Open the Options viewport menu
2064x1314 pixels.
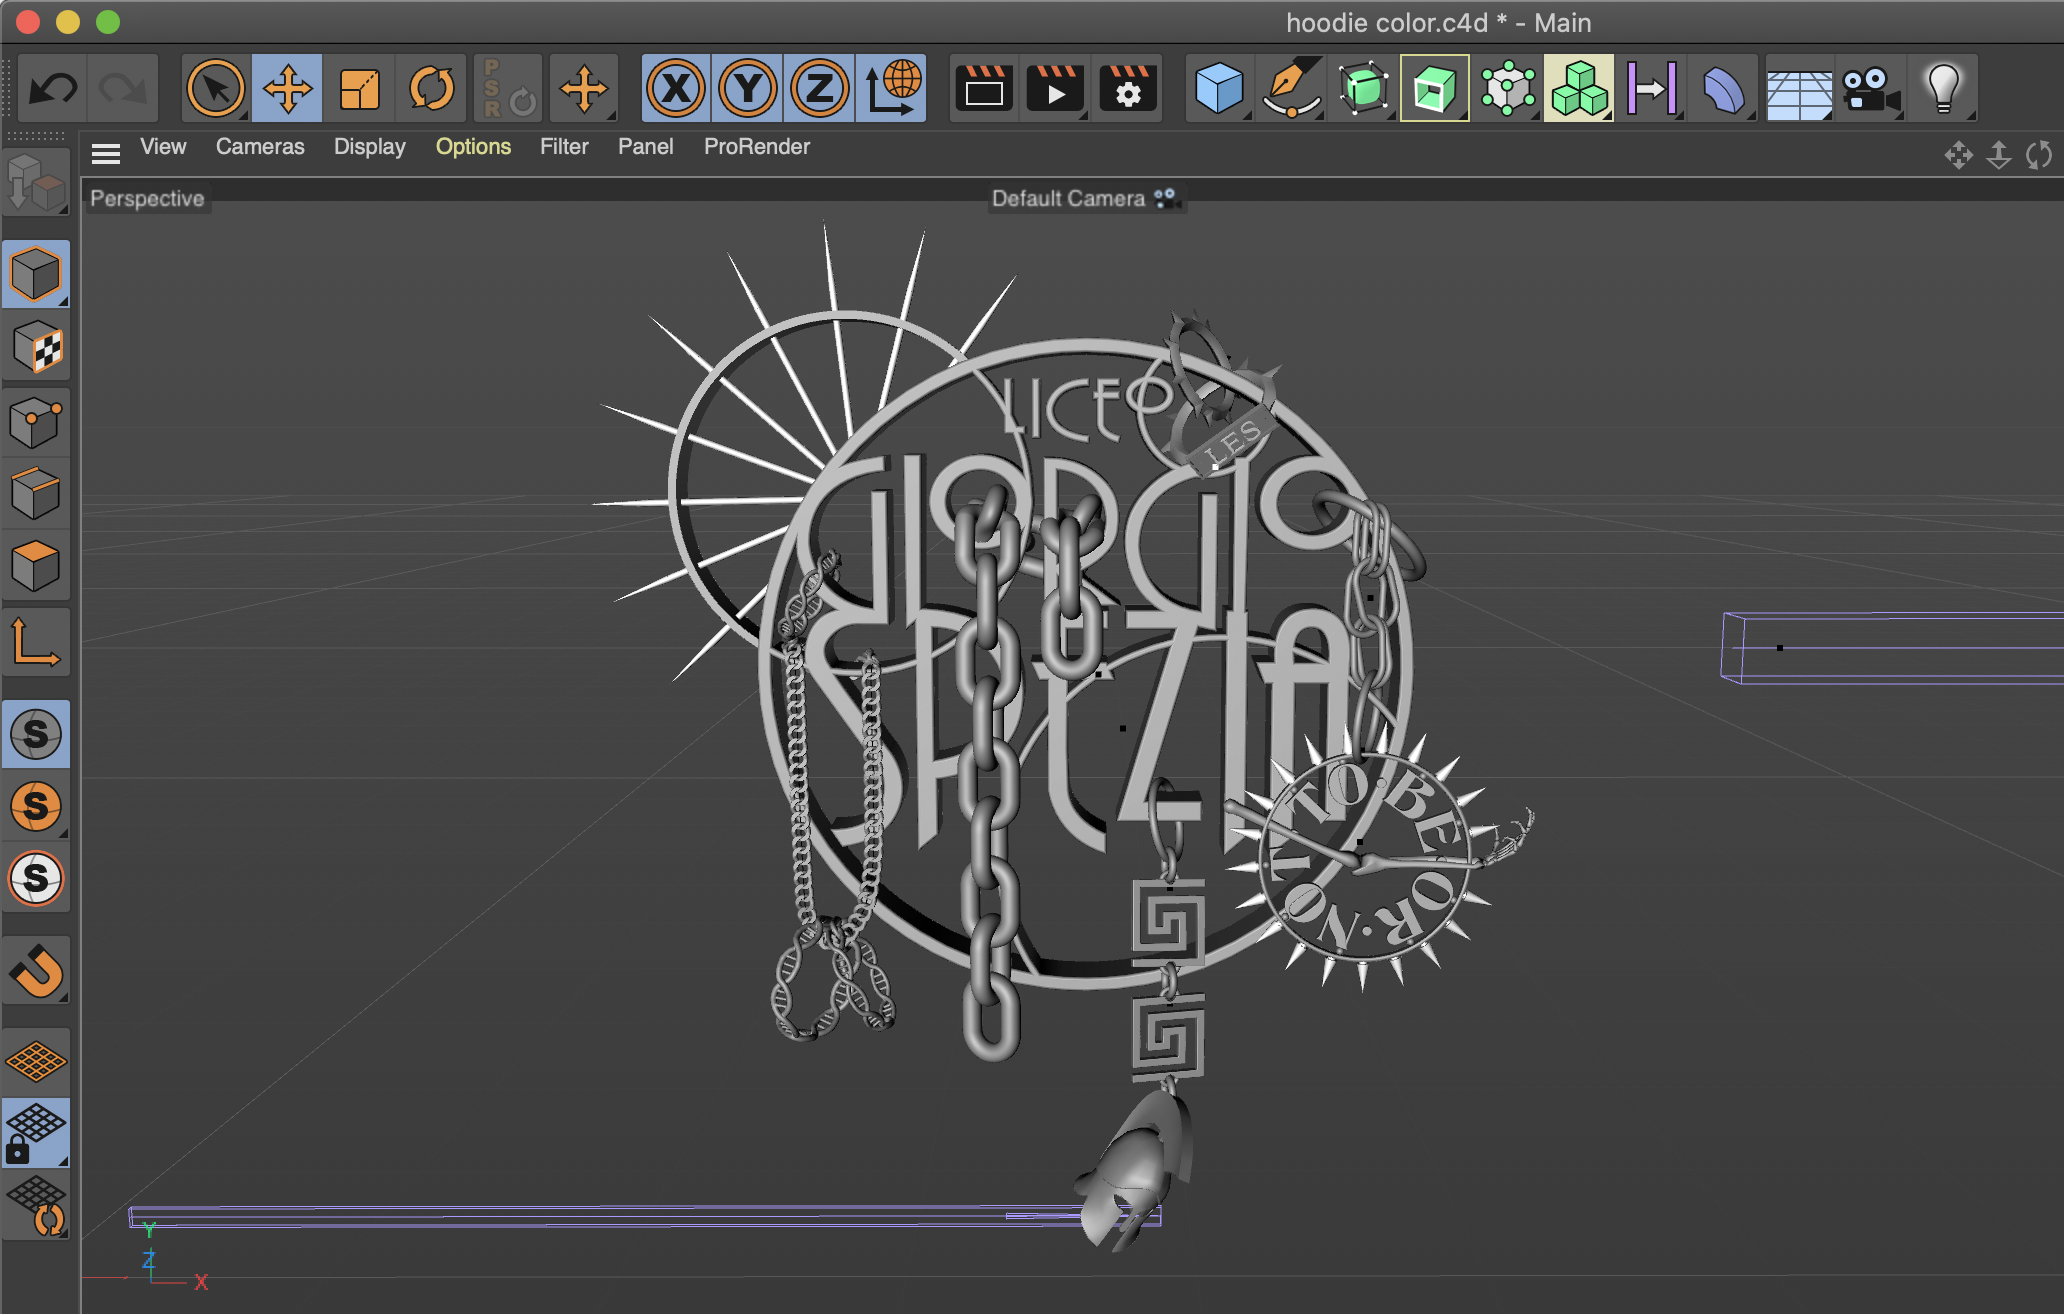click(x=473, y=147)
